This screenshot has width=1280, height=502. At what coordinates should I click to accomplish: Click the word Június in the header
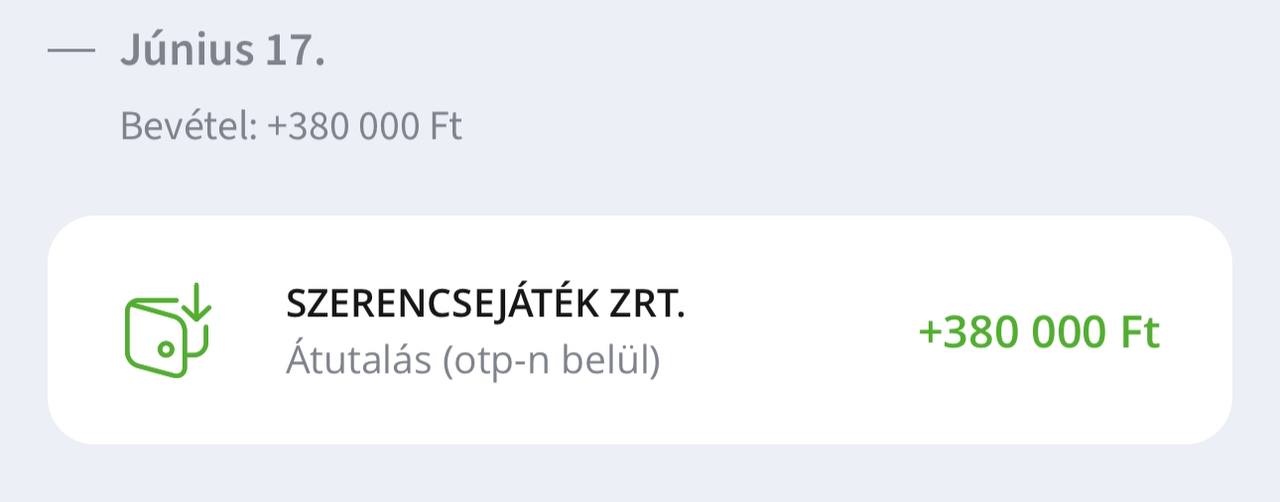(x=187, y=50)
